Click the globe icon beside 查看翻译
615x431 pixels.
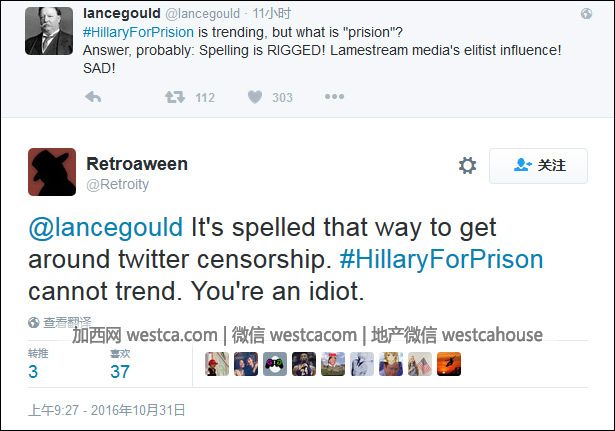tap(34, 322)
